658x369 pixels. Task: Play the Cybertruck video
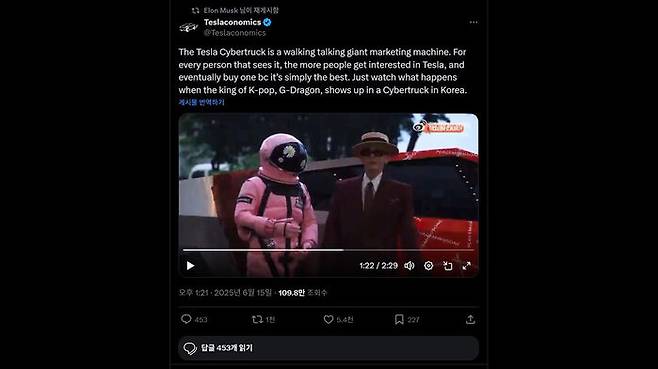point(191,266)
